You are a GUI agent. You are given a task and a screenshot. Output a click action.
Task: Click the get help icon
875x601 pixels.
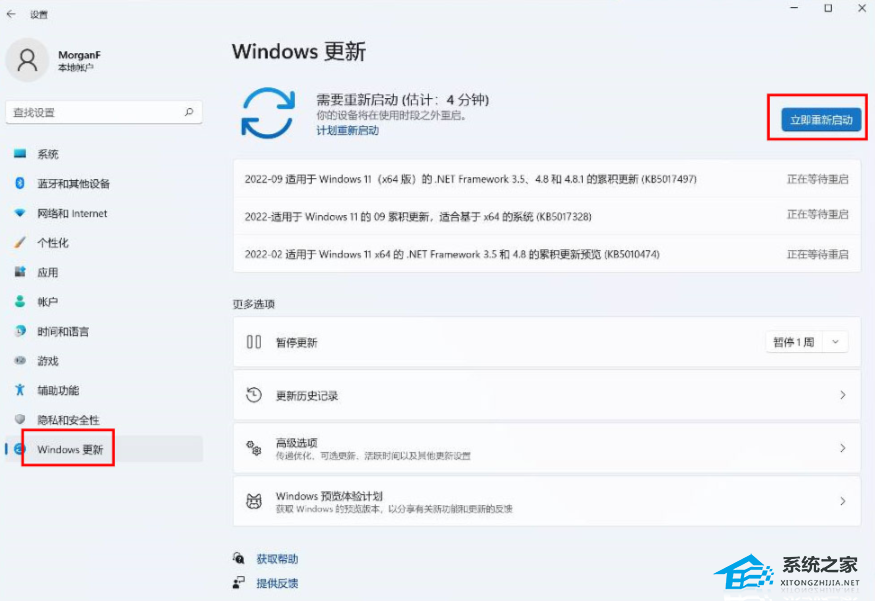coord(239,558)
